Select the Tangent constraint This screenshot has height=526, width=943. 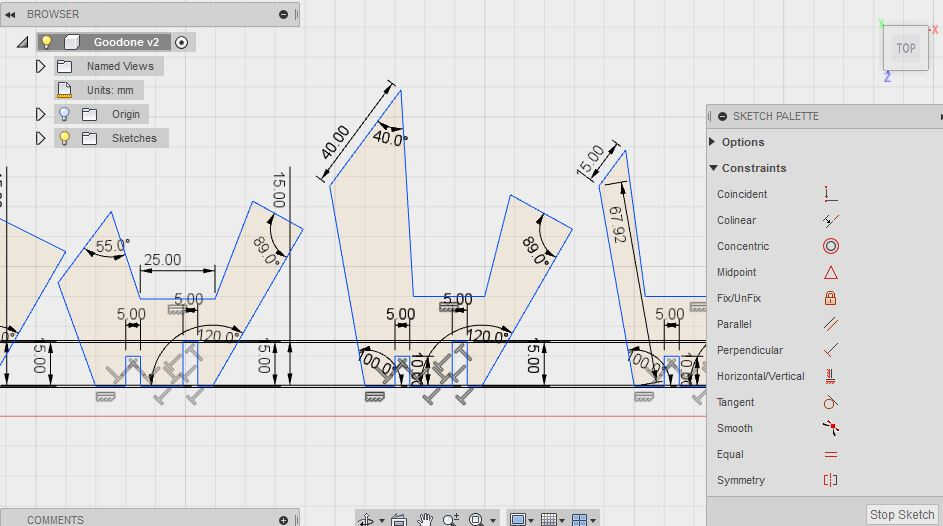[x=831, y=402]
